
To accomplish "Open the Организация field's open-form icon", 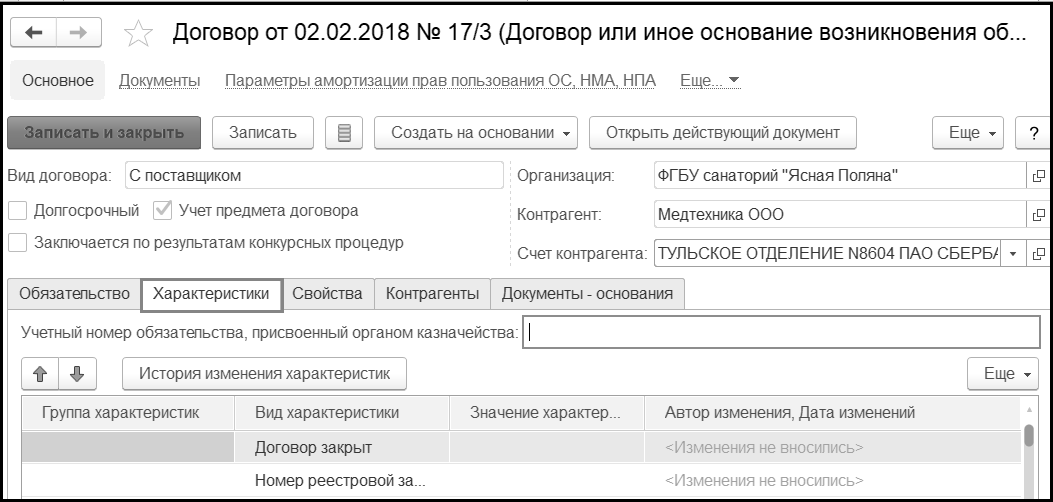I will [1036, 176].
